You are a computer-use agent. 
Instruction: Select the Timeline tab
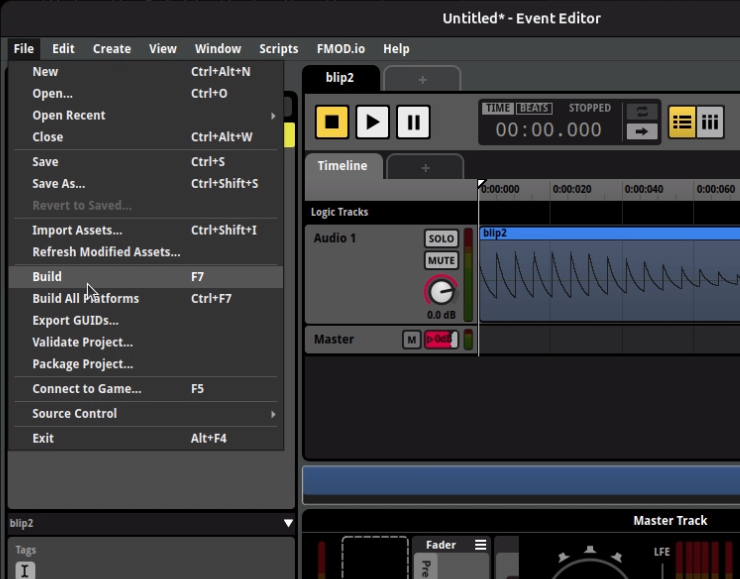pyautogui.click(x=343, y=166)
